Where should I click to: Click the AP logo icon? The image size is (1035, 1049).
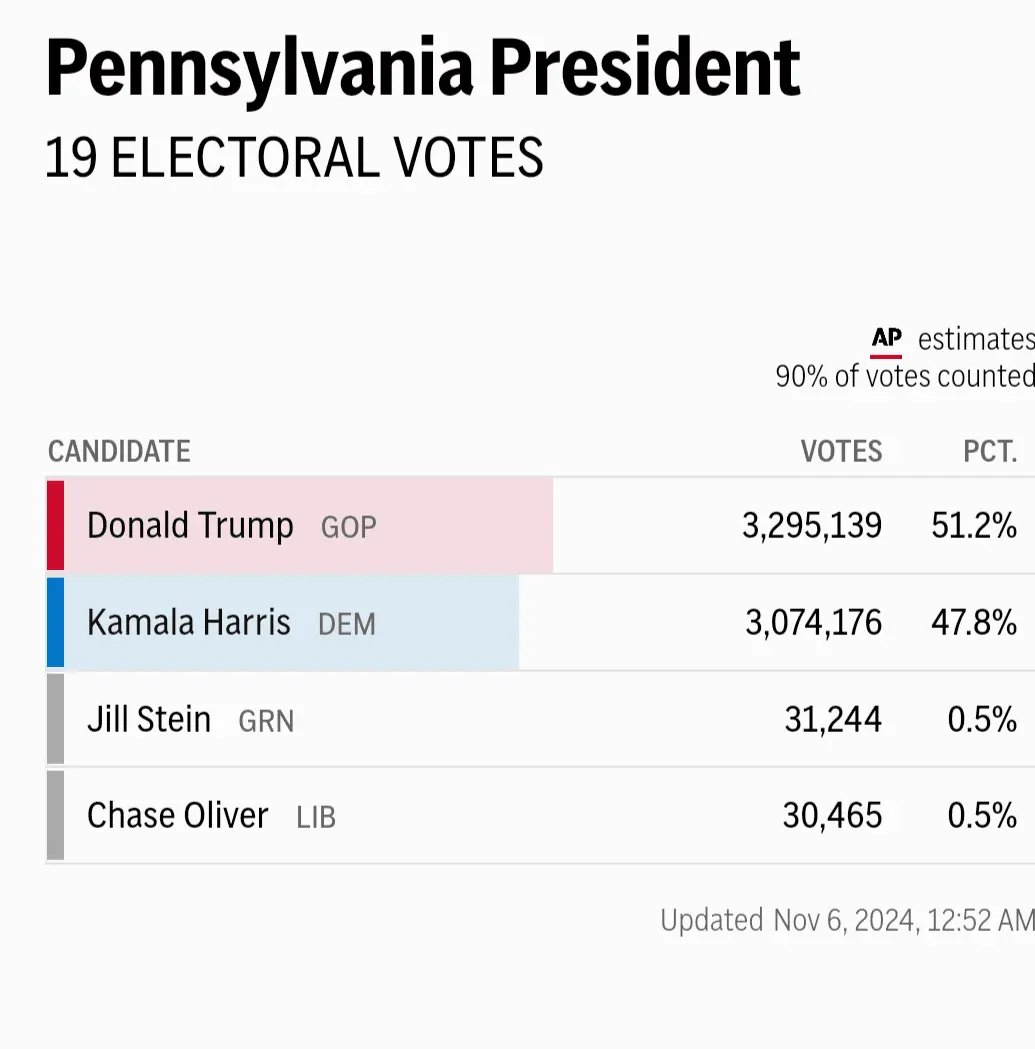[886, 340]
